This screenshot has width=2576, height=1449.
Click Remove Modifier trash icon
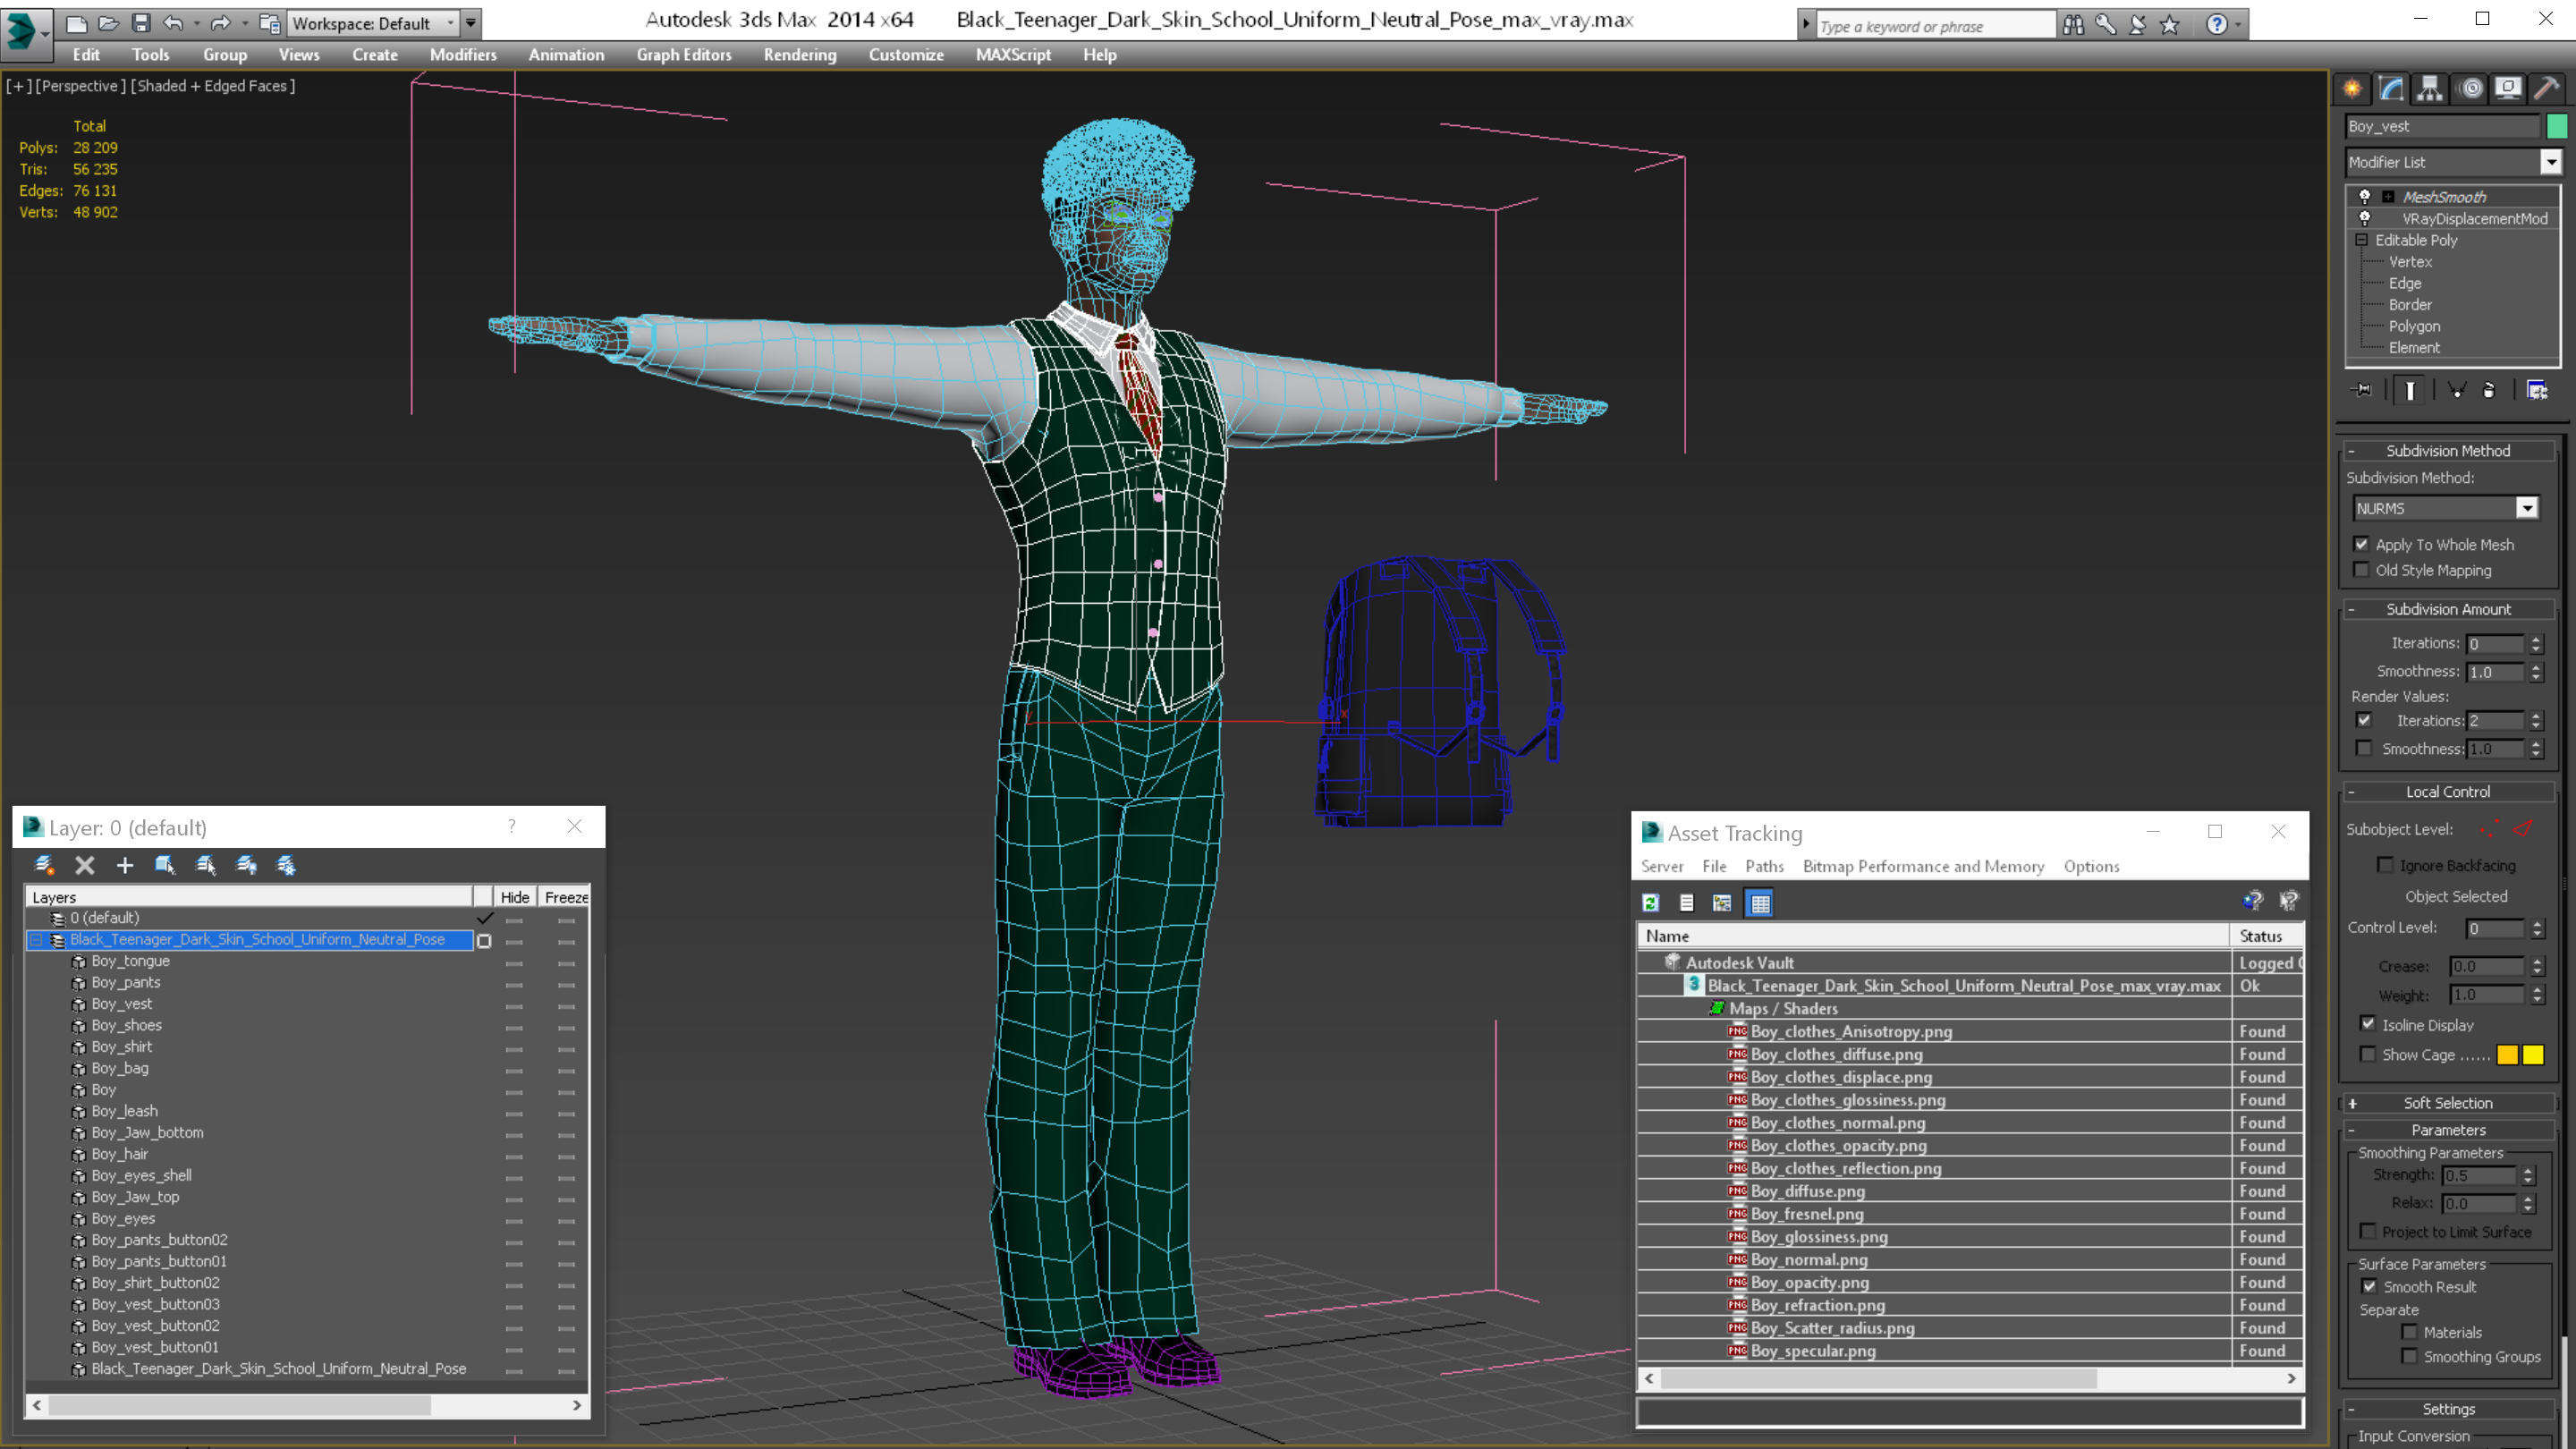[2489, 390]
